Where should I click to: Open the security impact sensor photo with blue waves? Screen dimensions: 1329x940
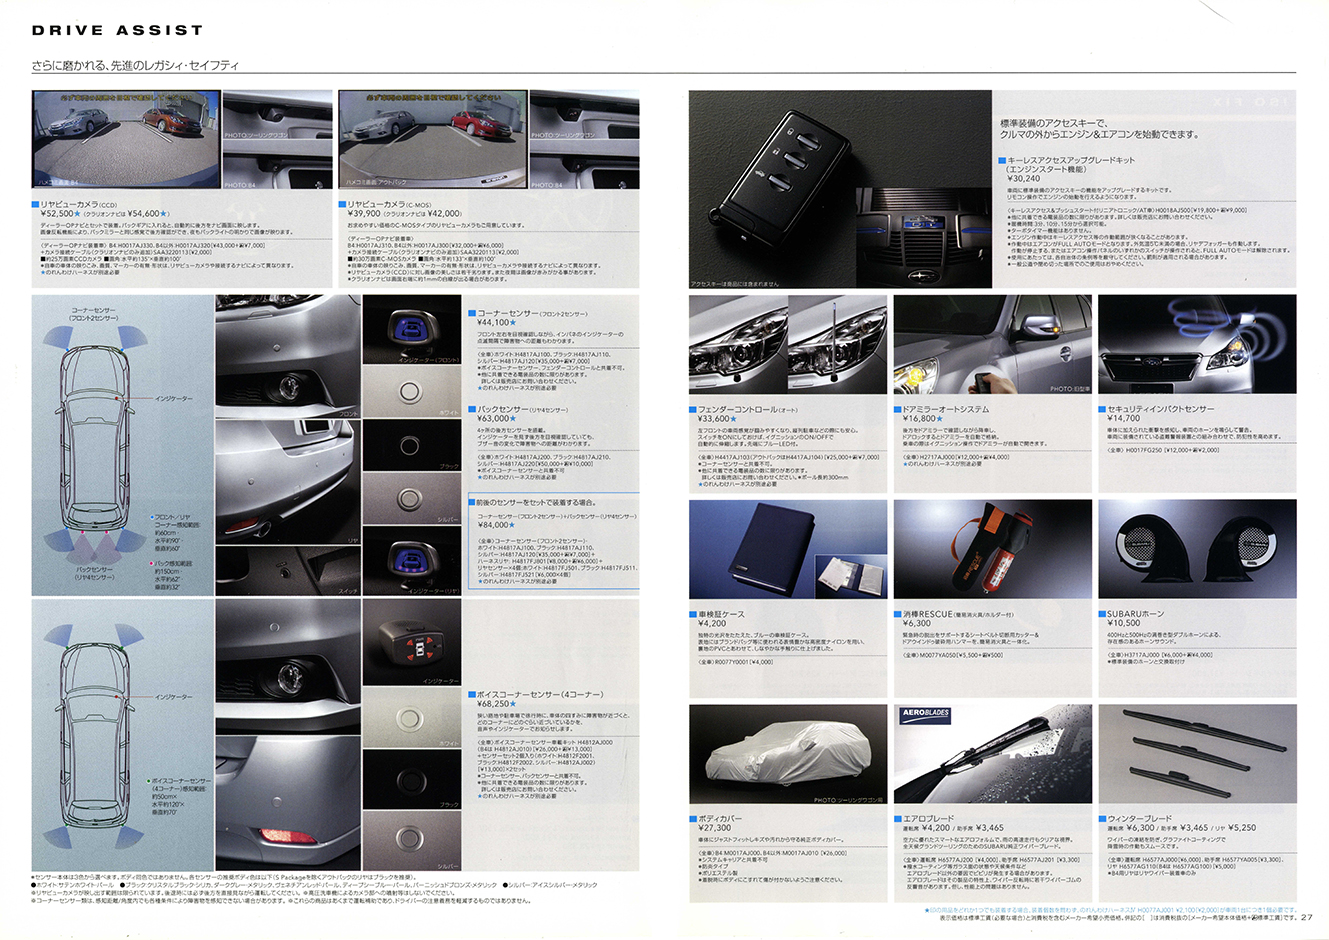tap(1197, 344)
